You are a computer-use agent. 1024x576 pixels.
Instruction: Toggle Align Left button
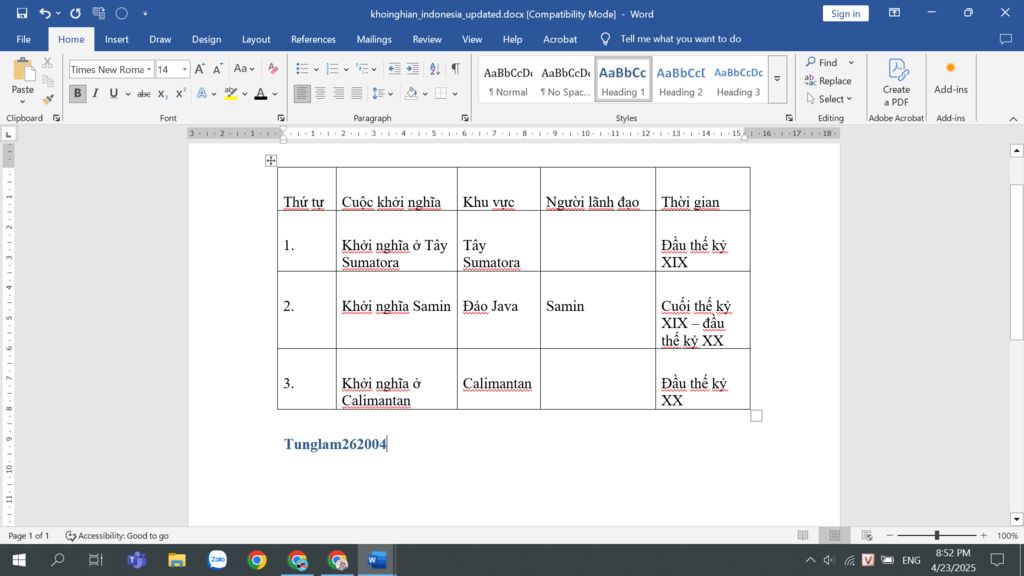pyautogui.click(x=302, y=93)
